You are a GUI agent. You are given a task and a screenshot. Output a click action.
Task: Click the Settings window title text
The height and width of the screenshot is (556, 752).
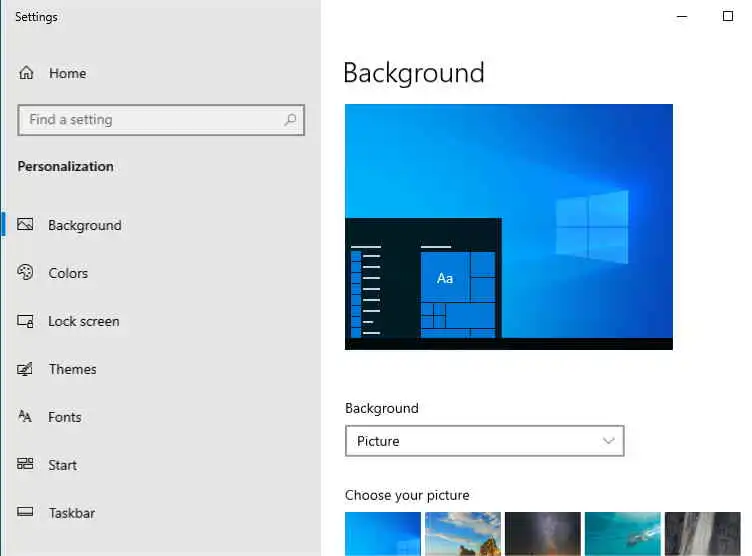pyautogui.click(x=36, y=17)
